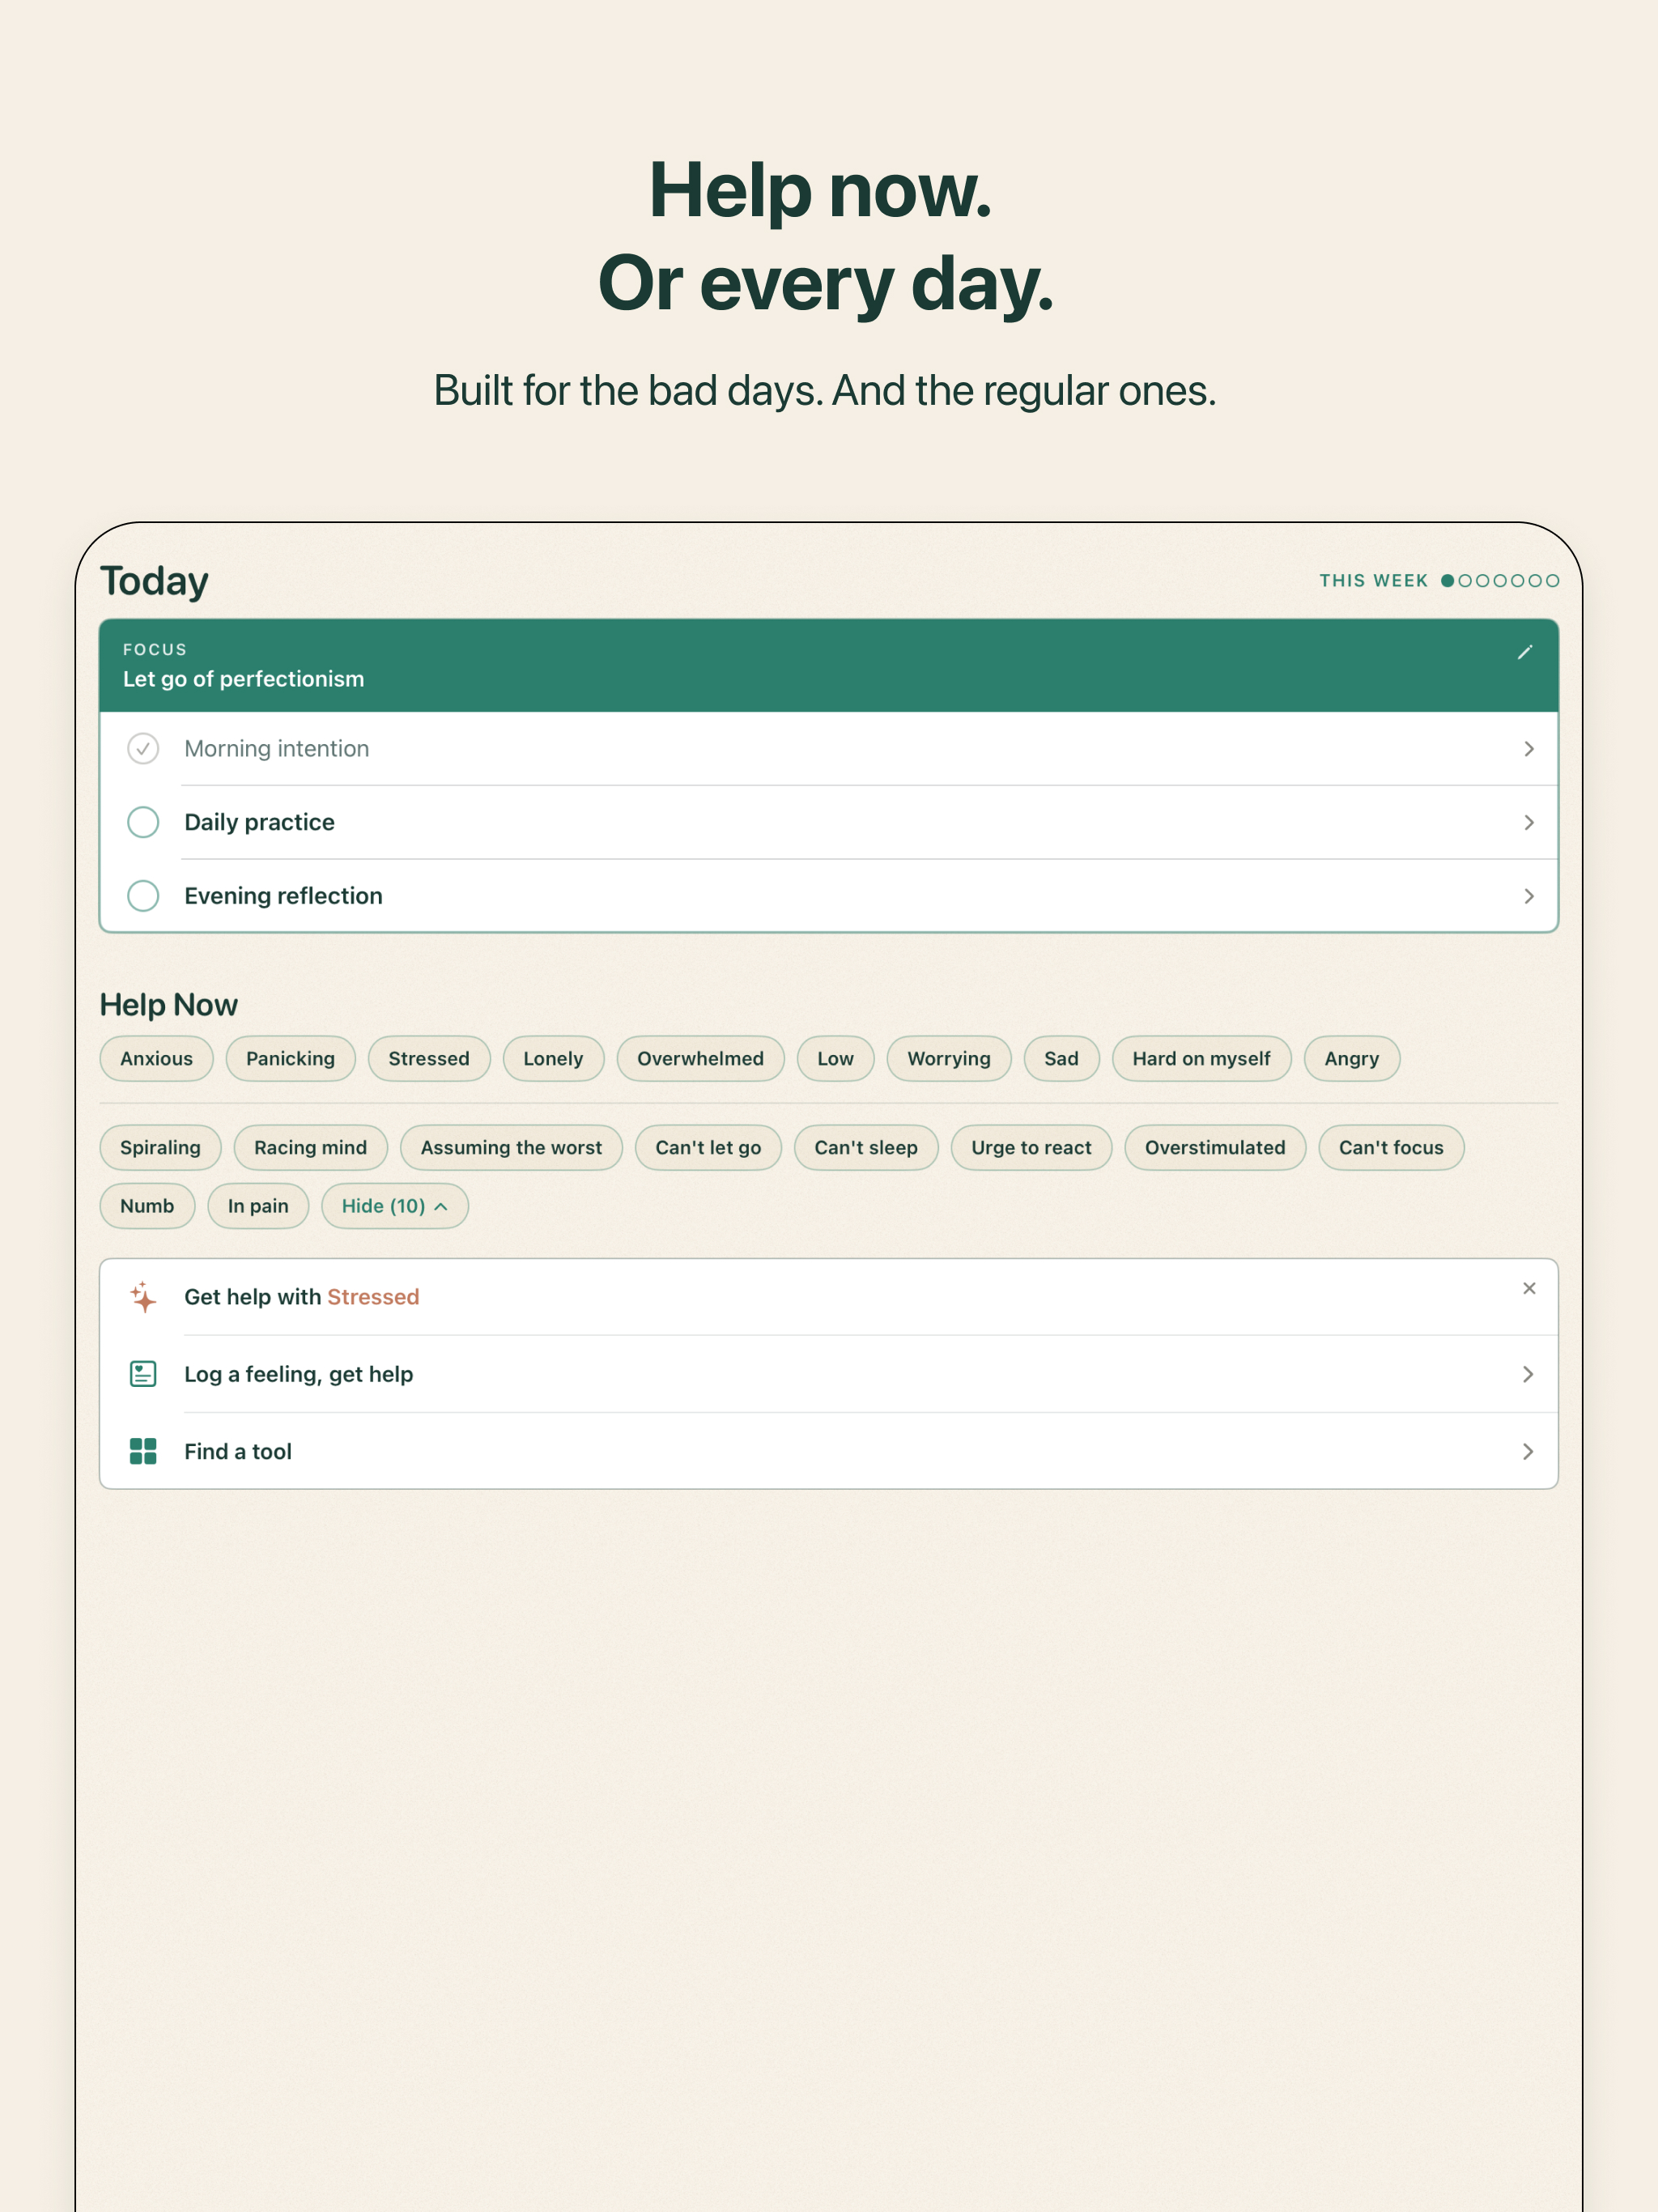Screen dimensions: 1658x2212
Task: Tap the Can't focus chip
Action: pyautogui.click(x=1391, y=1147)
